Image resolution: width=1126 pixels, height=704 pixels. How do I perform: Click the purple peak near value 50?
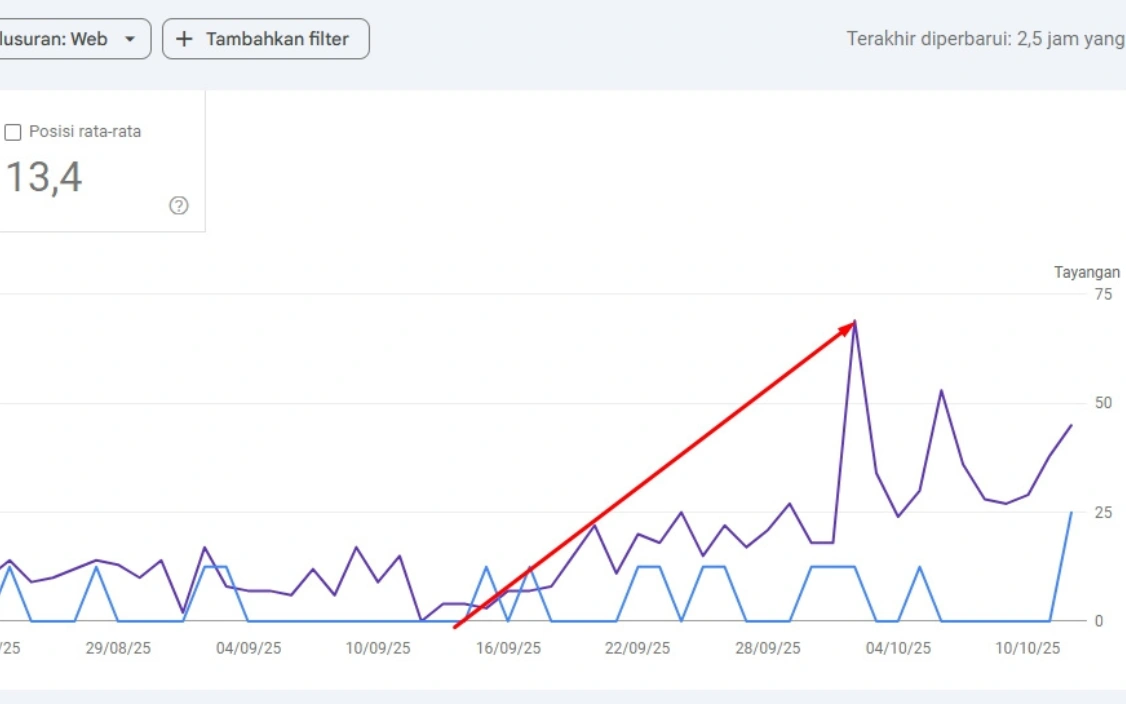[941, 391]
